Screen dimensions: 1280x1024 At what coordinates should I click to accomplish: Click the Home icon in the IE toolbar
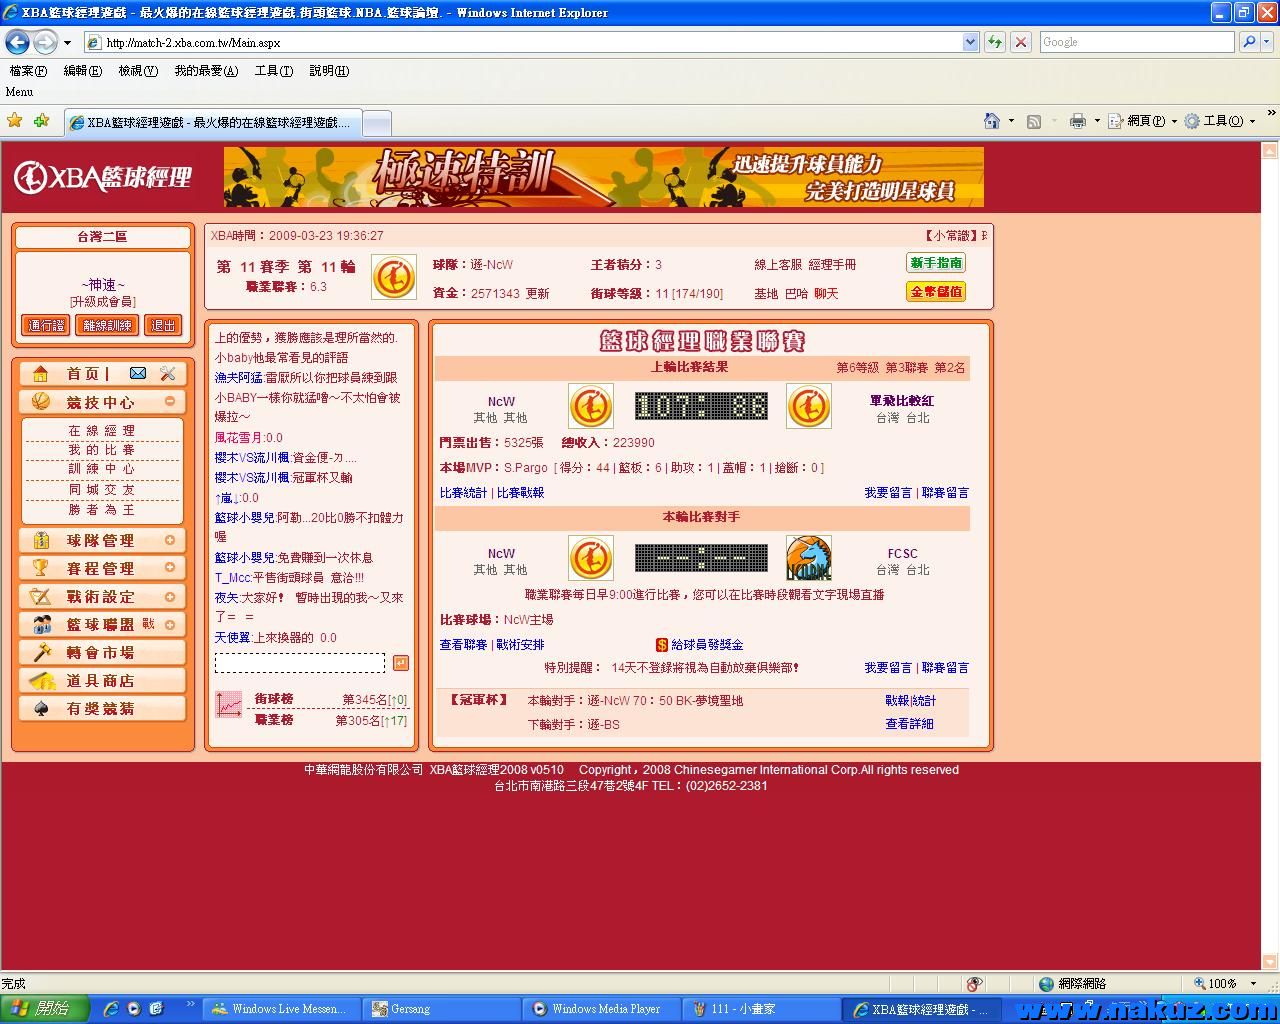[x=991, y=121]
